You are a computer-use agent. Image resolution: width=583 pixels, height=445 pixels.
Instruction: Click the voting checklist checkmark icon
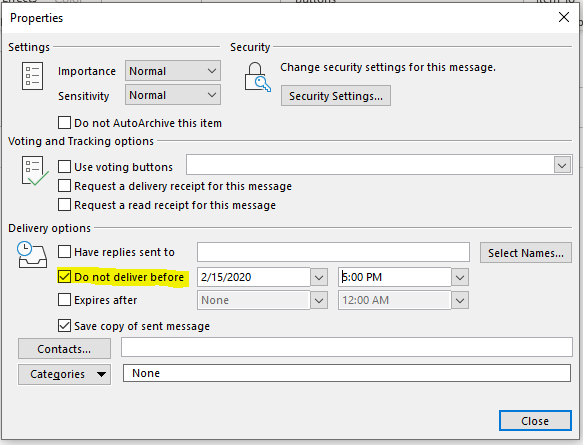pyautogui.click(x=35, y=171)
